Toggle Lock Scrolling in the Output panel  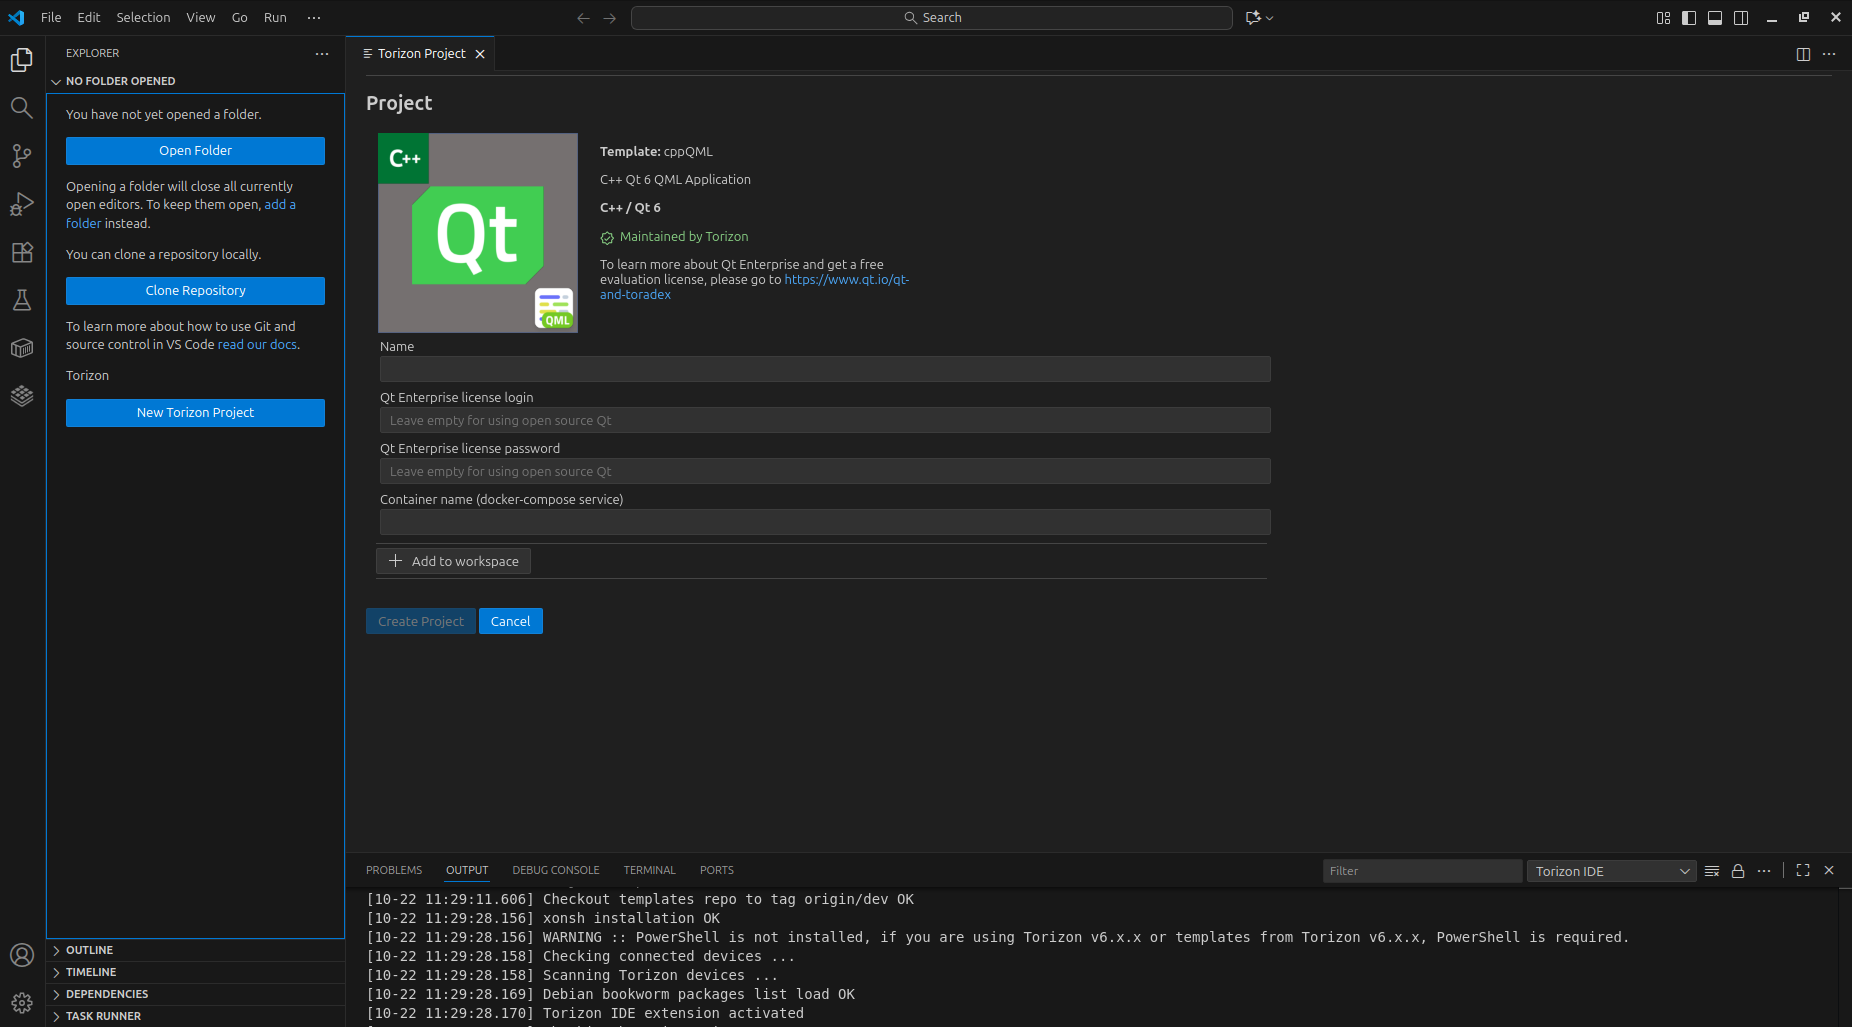click(1738, 870)
